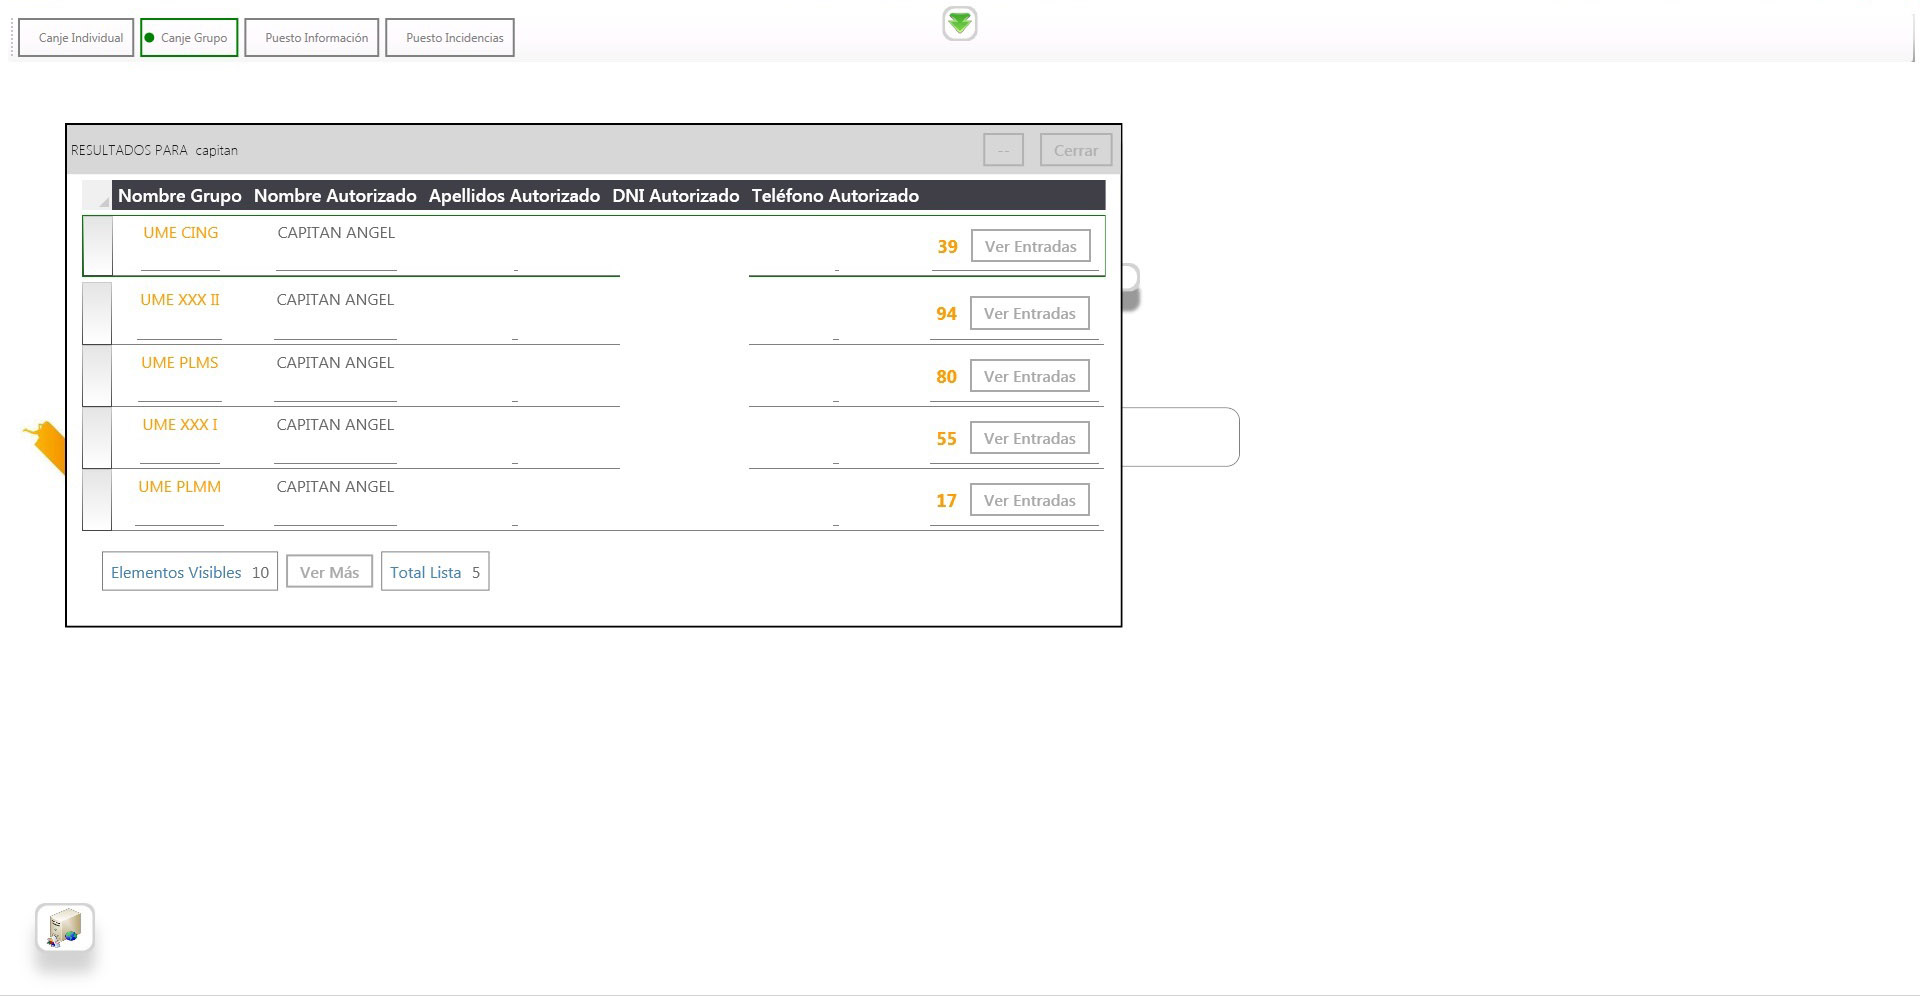Load more results with Ver Más
The width and height of the screenshot is (1920, 996).
329,572
